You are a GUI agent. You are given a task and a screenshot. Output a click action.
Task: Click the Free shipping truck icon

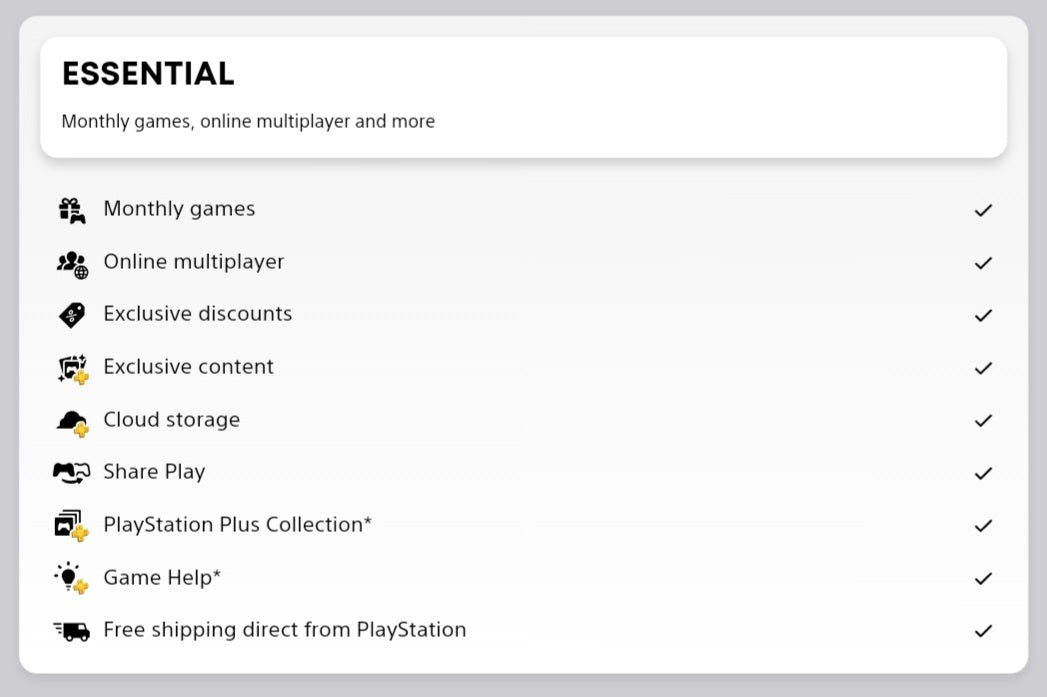(71, 631)
